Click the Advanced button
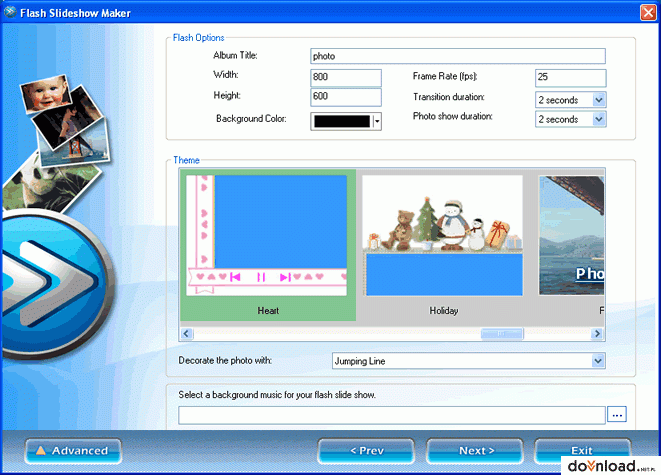The width and height of the screenshot is (661, 475). [73, 451]
